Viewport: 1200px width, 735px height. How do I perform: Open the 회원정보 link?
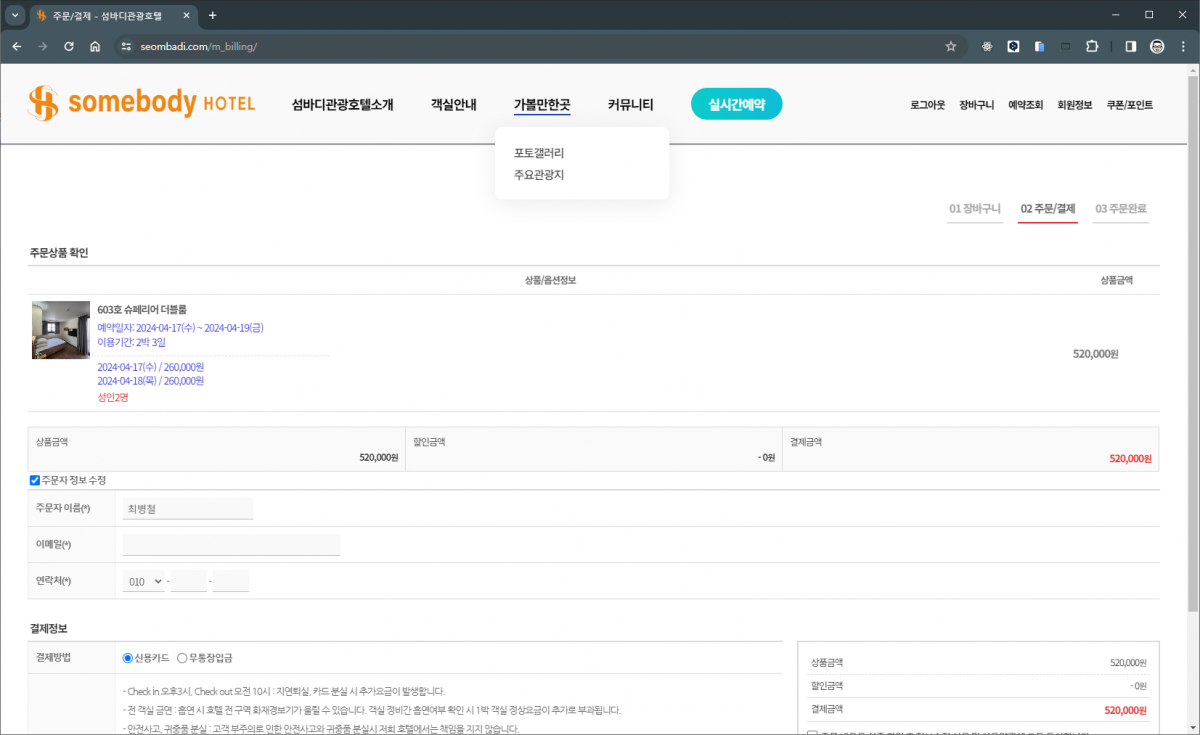coord(1074,105)
